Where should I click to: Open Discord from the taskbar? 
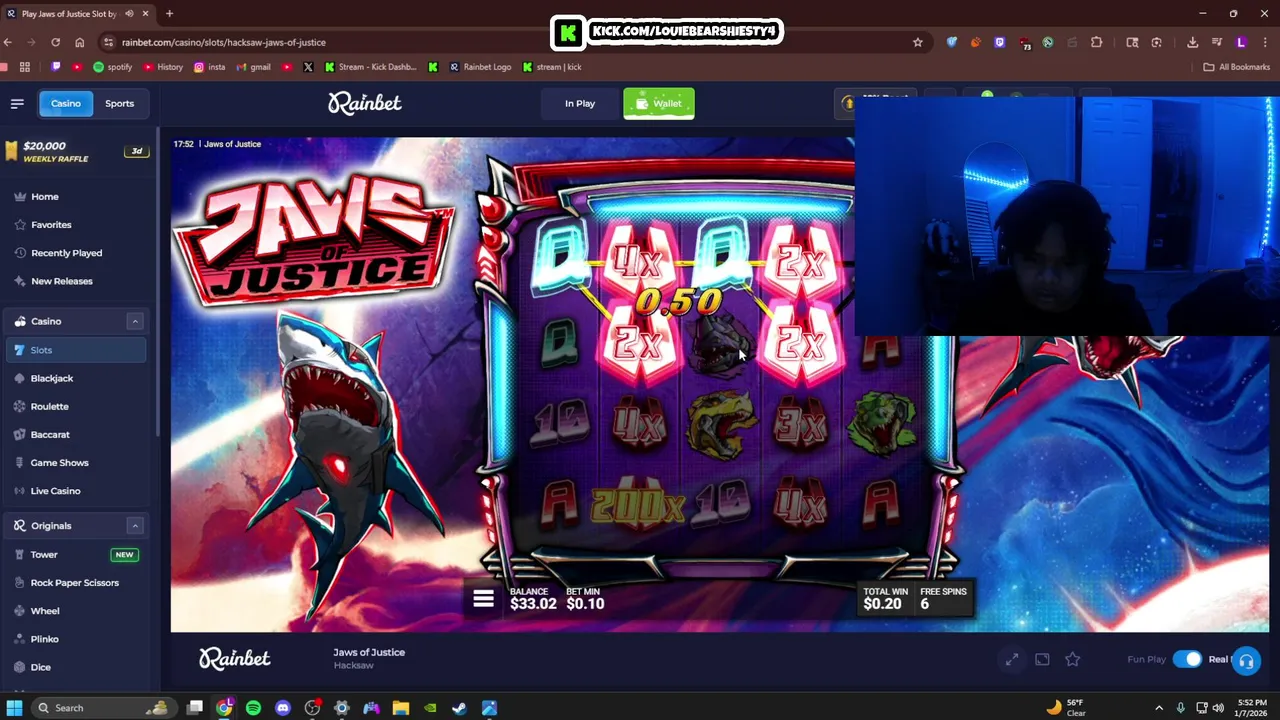point(283,708)
